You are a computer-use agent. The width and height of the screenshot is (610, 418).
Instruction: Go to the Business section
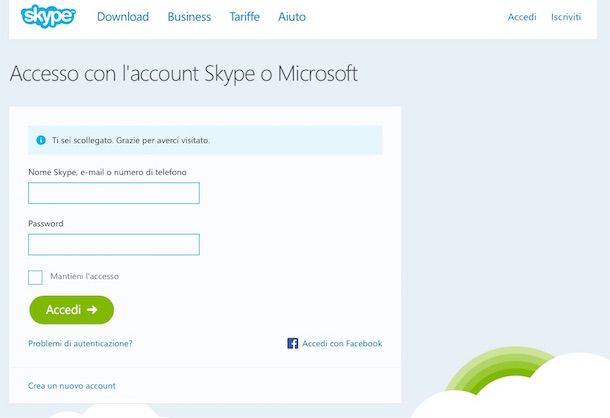click(x=189, y=17)
